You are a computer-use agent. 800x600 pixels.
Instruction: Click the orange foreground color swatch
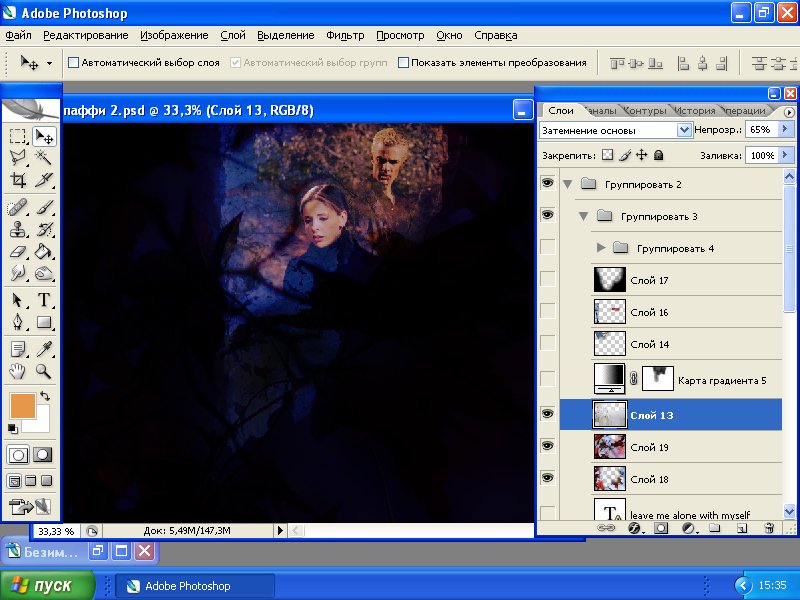click(22, 405)
